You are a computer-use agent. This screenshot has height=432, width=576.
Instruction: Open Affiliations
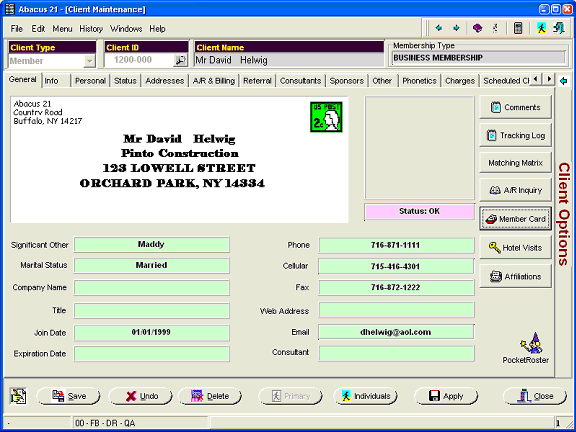pos(515,276)
